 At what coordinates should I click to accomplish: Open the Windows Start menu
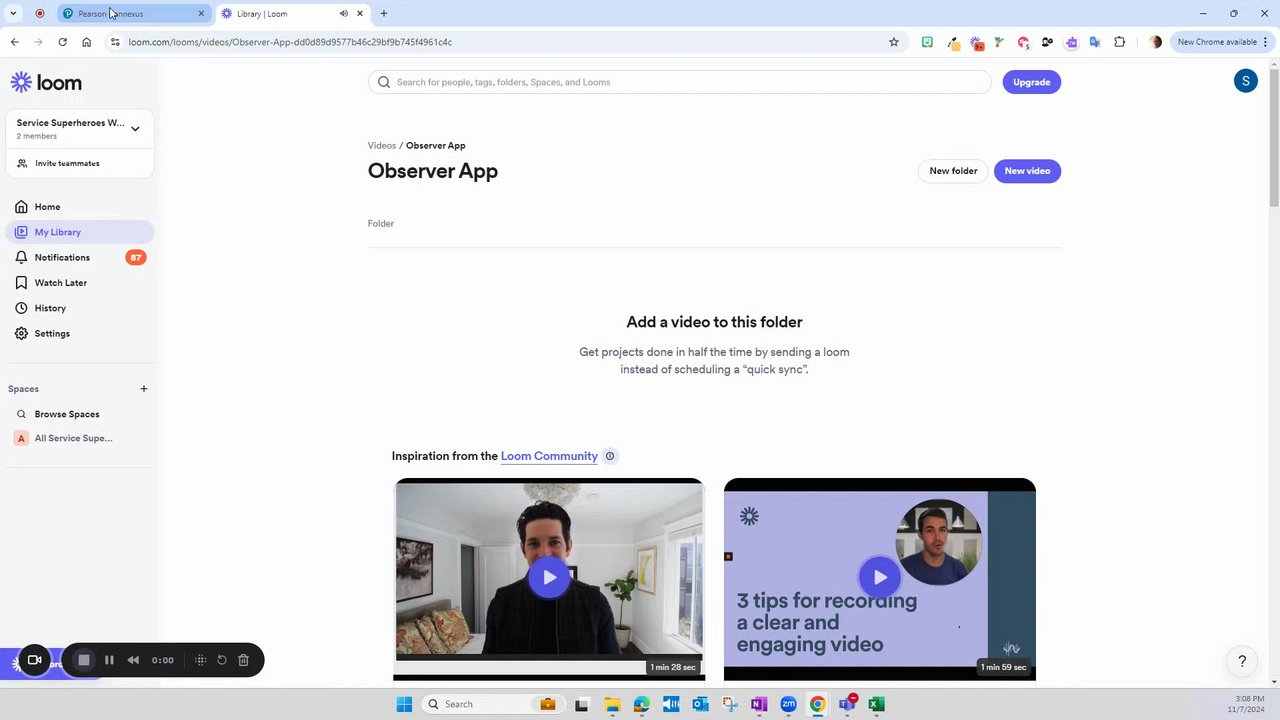click(x=404, y=704)
